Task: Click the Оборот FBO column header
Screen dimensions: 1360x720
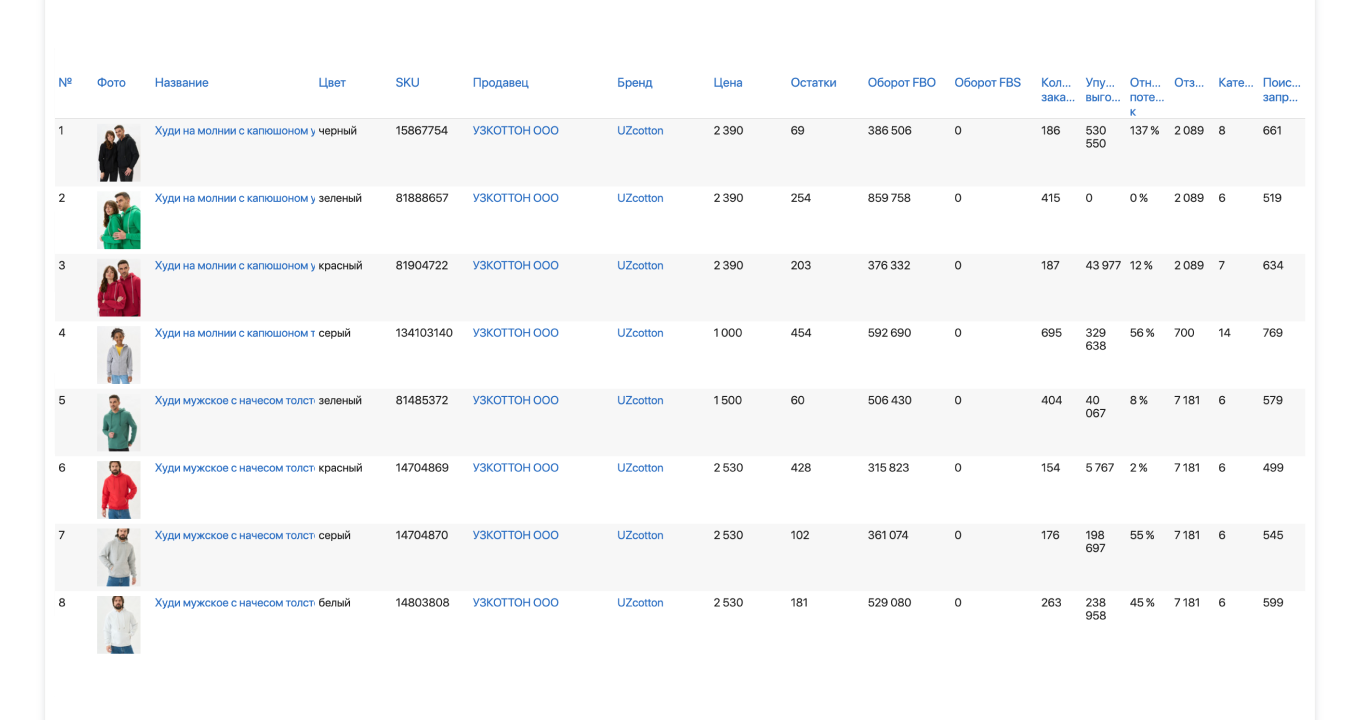Action: coord(901,83)
